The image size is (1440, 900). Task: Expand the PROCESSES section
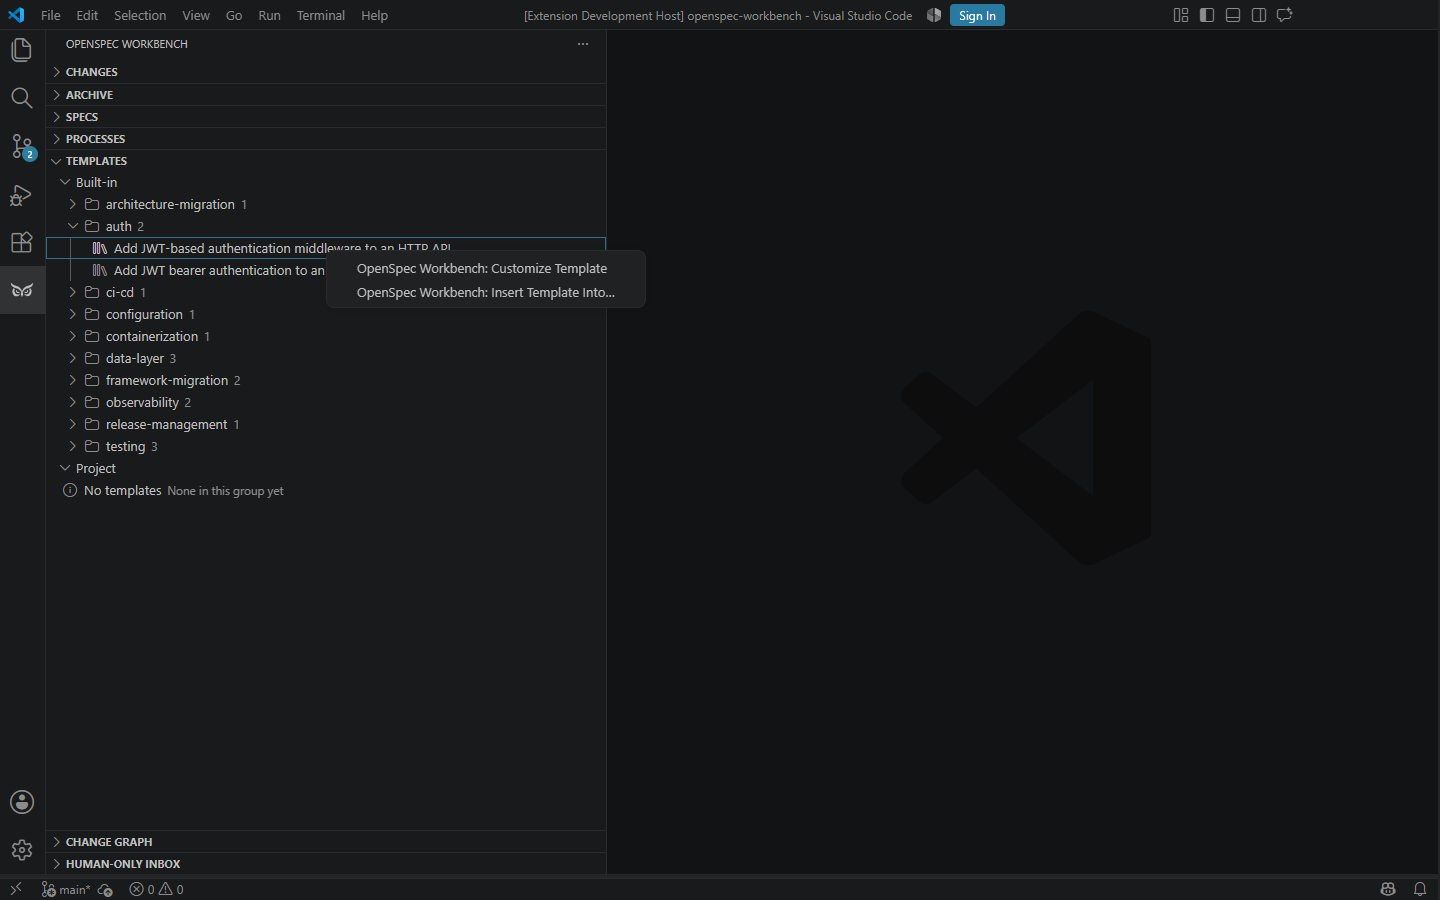tap(326, 138)
